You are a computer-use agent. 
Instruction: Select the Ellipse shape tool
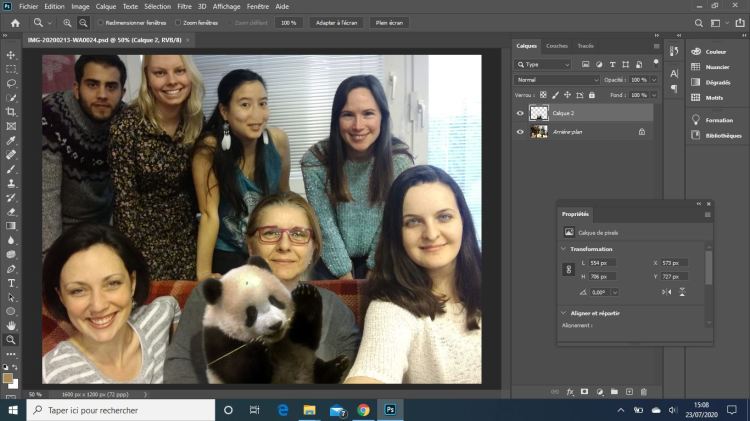pos(11,311)
